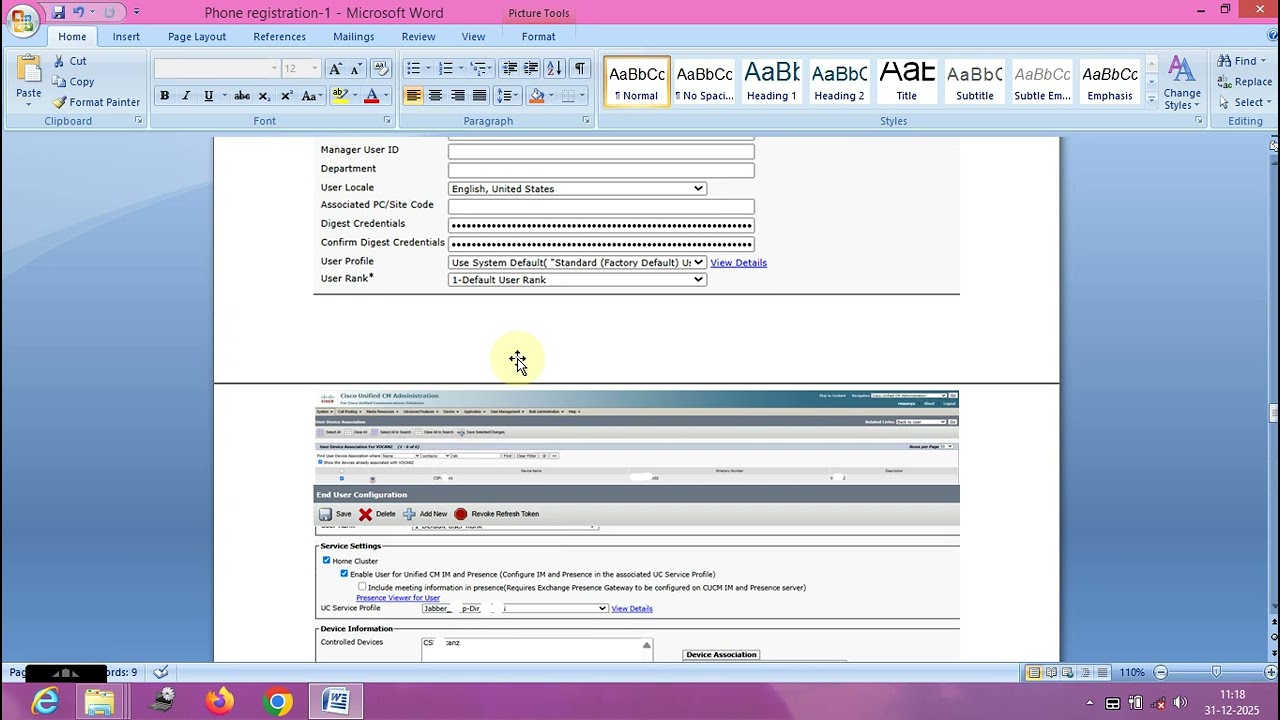Click the zoom slider handle in status bar
The width and height of the screenshot is (1280, 720).
tap(1216, 672)
